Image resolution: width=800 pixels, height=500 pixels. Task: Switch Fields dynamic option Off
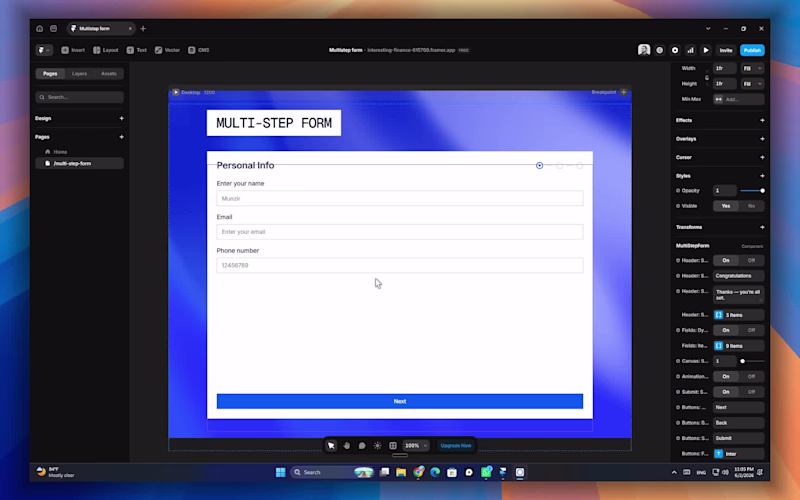(751, 330)
